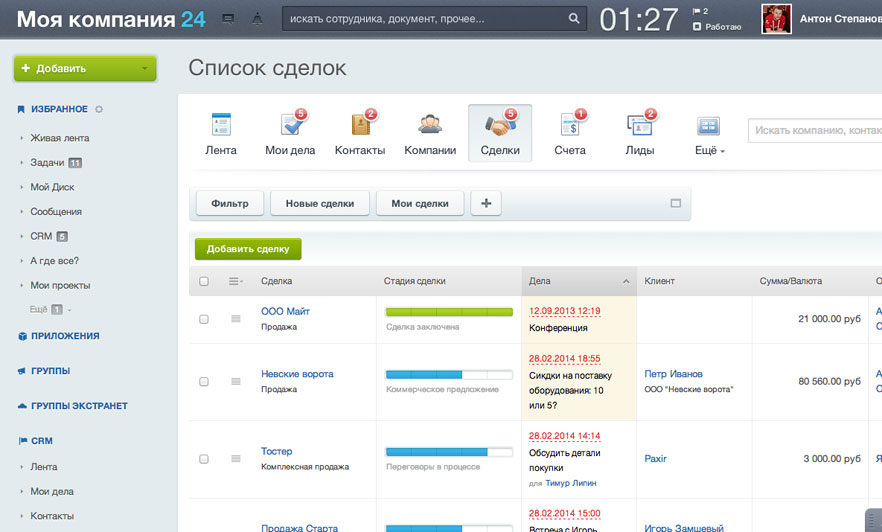The height and width of the screenshot is (532, 882).
Task: Check the box for ООО Майт deal
Action: click(x=204, y=319)
